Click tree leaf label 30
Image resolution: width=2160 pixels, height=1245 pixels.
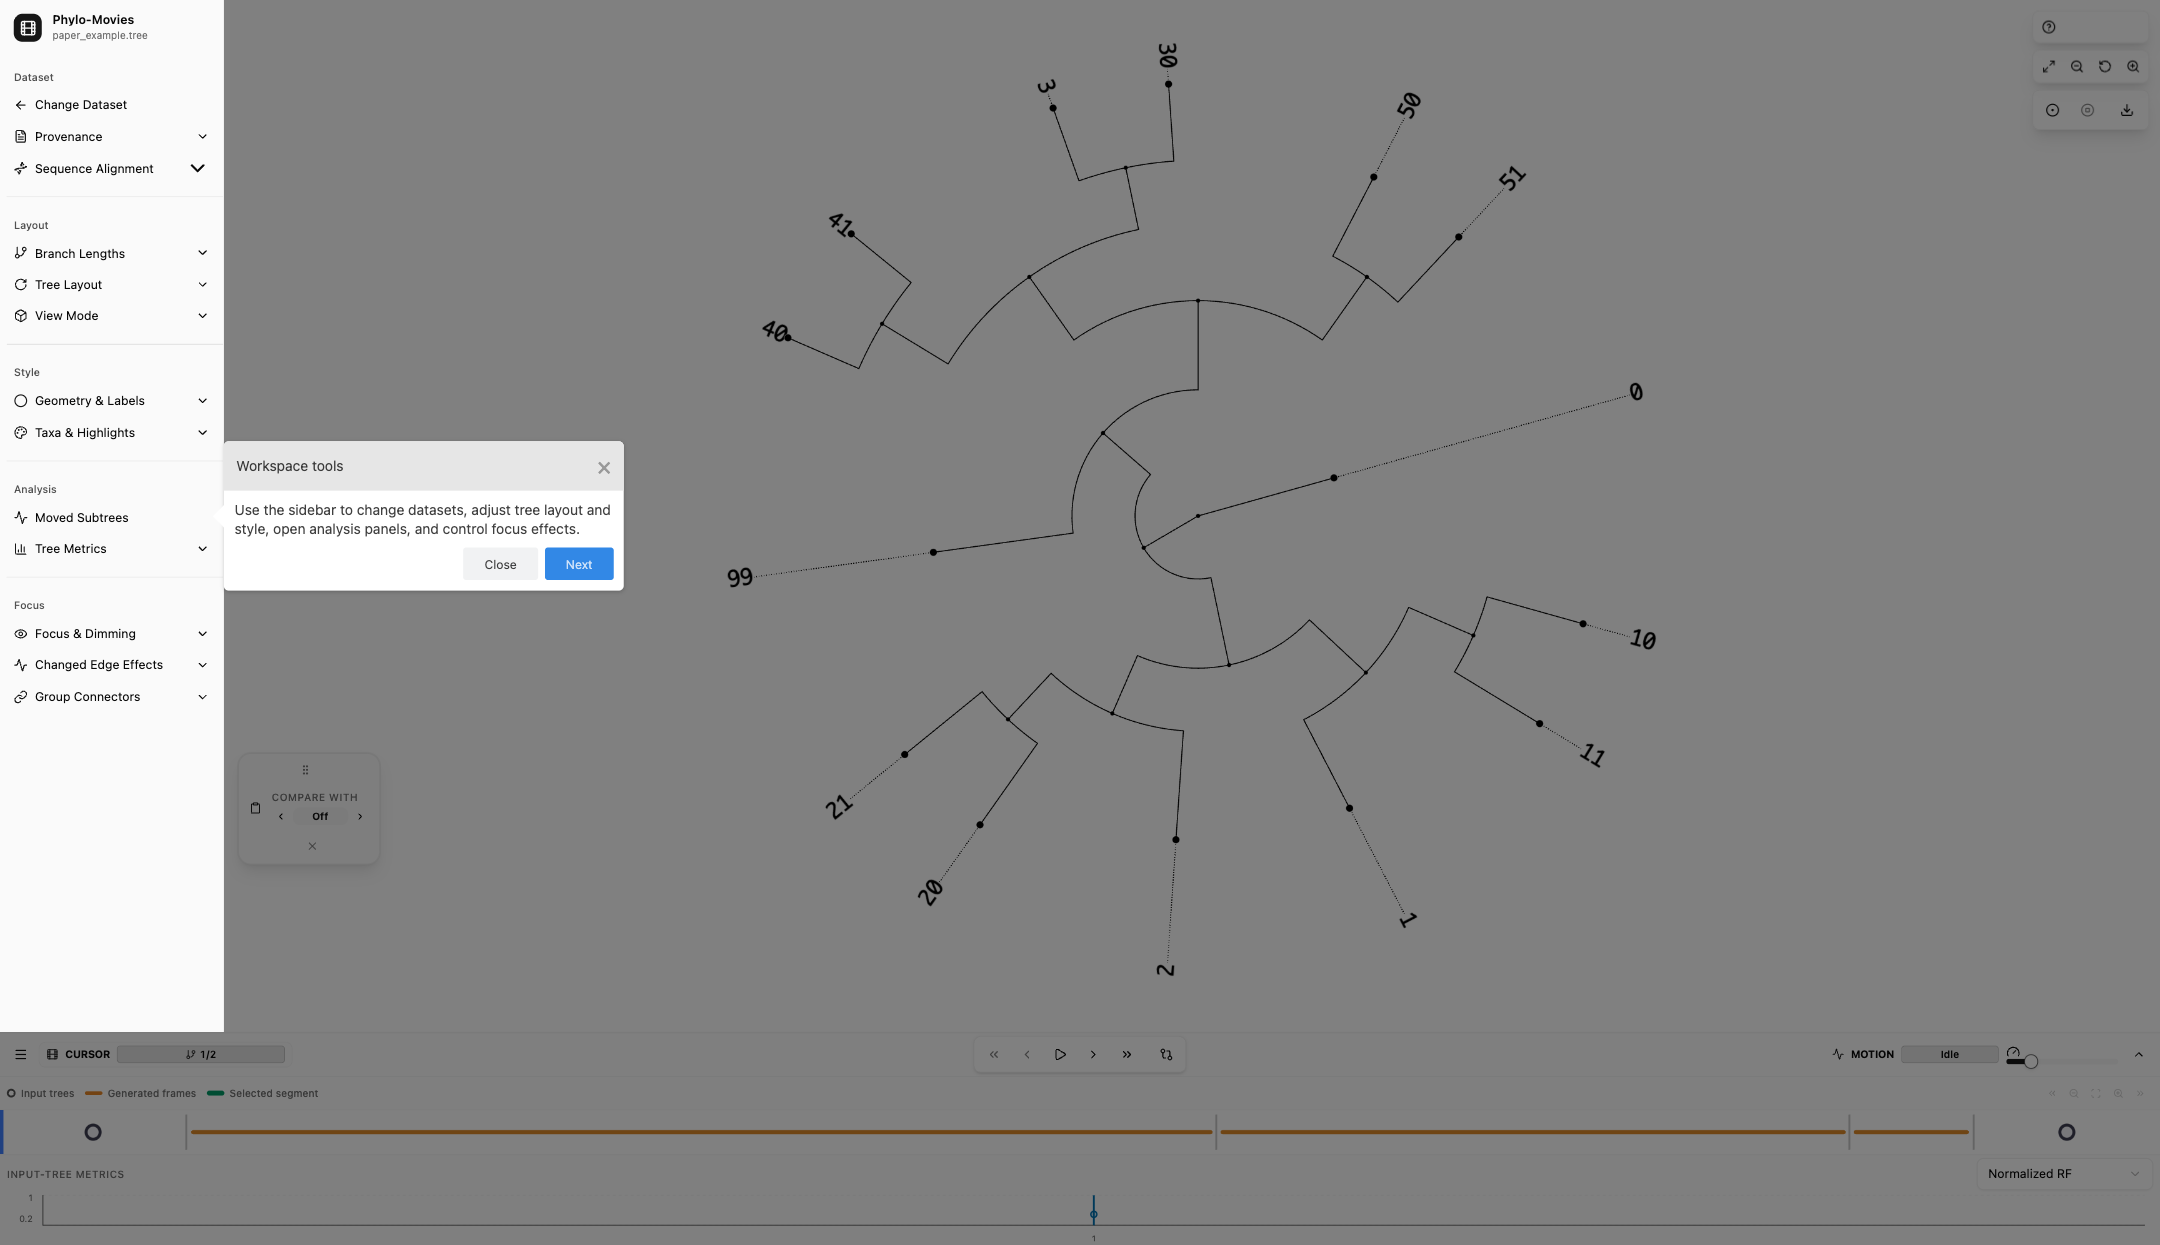(1167, 55)
